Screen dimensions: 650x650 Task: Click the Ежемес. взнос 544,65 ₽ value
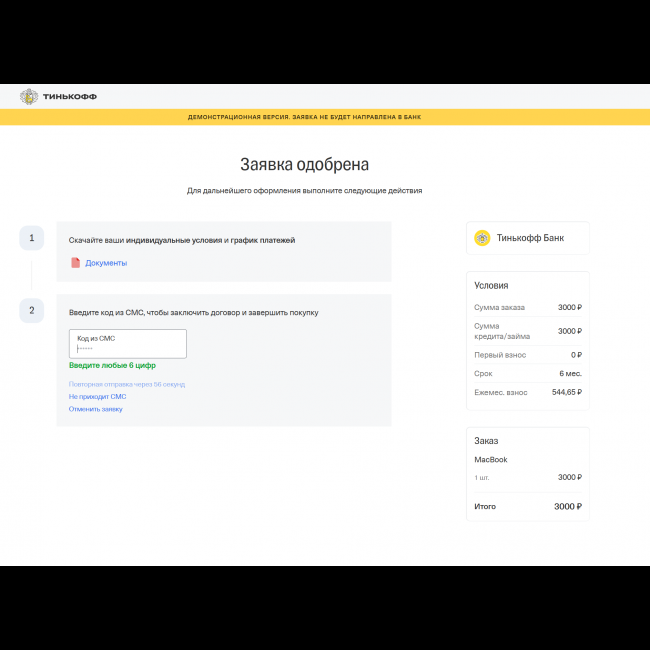coord(566,392)
